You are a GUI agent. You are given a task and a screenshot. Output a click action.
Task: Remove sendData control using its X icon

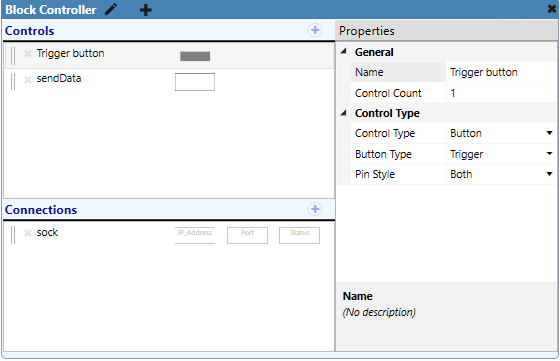point(28,79)
